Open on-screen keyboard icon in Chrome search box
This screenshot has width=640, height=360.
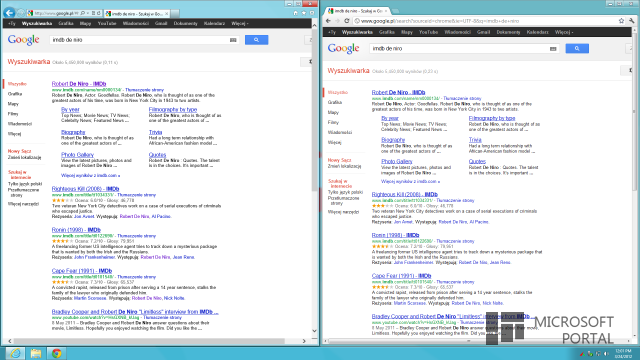click(x=553, y=49)
